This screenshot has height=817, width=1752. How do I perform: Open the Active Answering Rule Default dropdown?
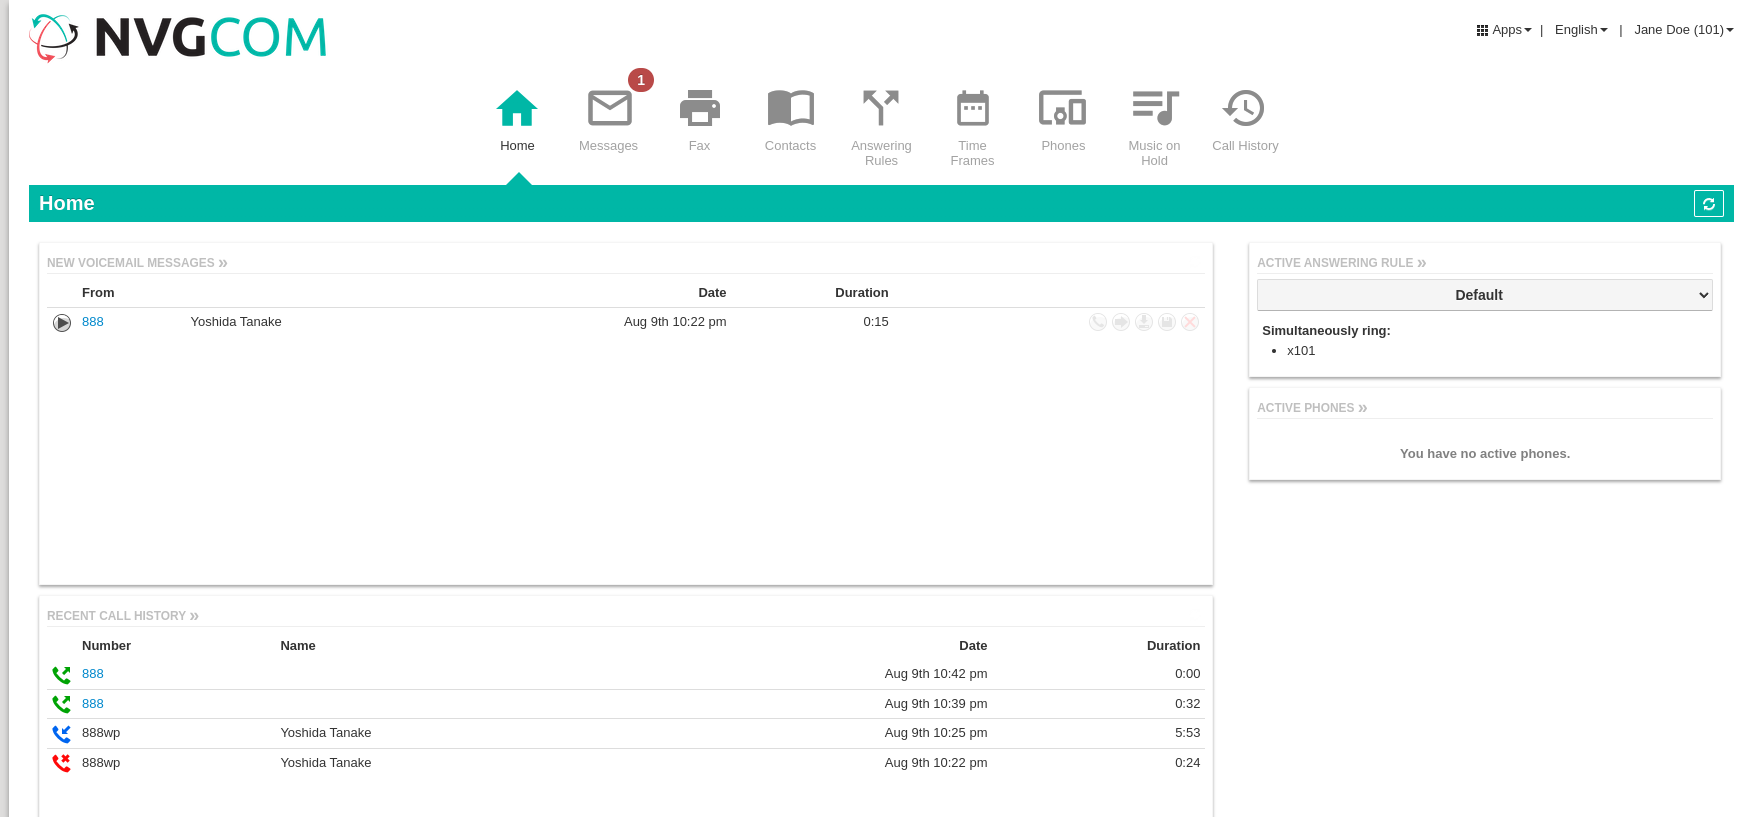pyautogui.click(x=1484, y=295)
